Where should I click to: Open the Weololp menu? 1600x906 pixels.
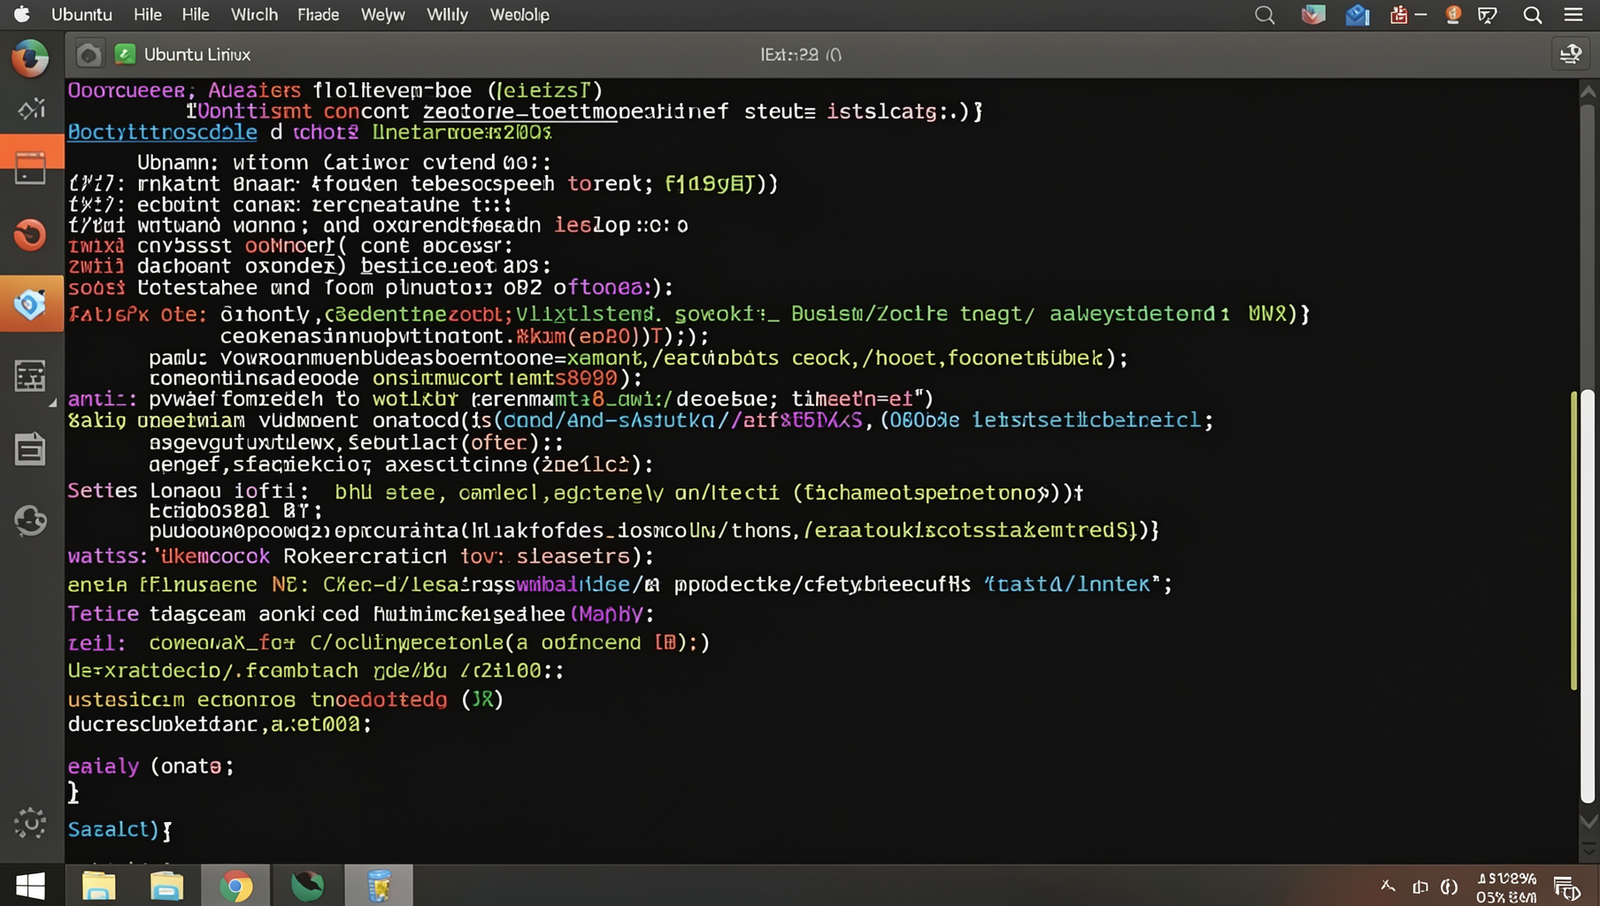click(x=519, y=15)
